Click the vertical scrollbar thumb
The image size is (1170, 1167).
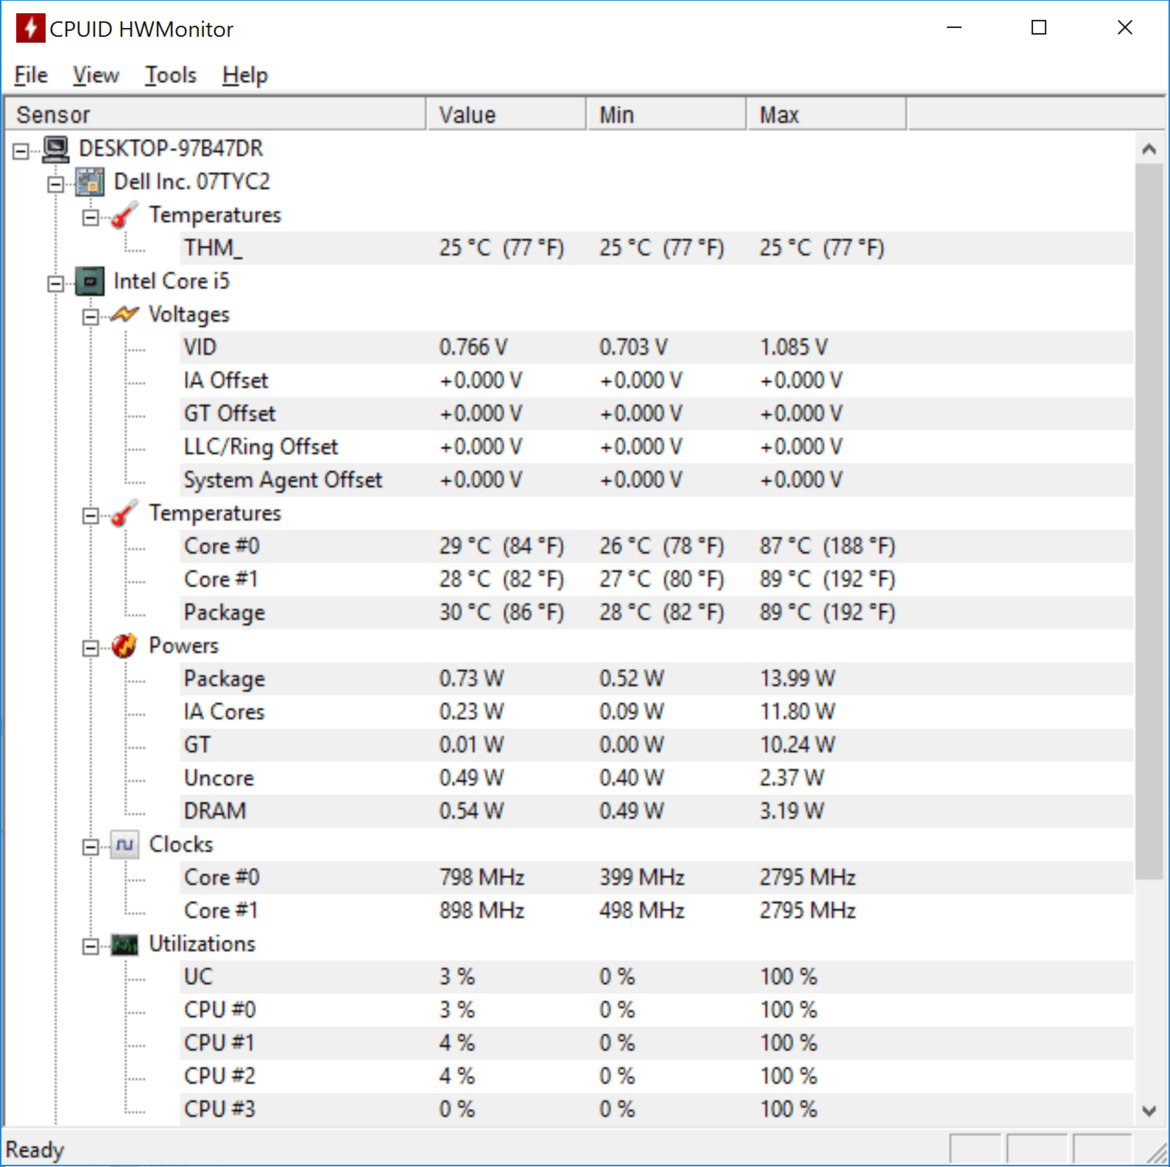[1149, 522]
